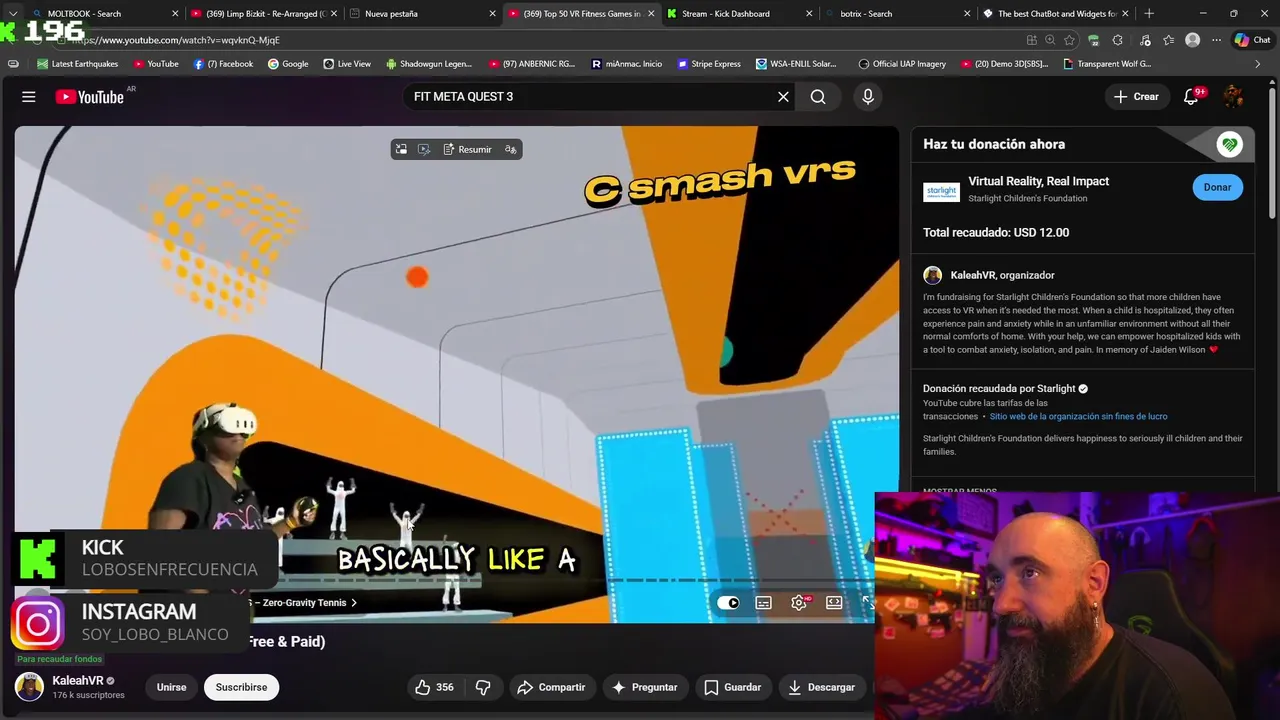Go to the YouTube home logo
Viewport: 1280px width, 720px height.
[89, 97]
